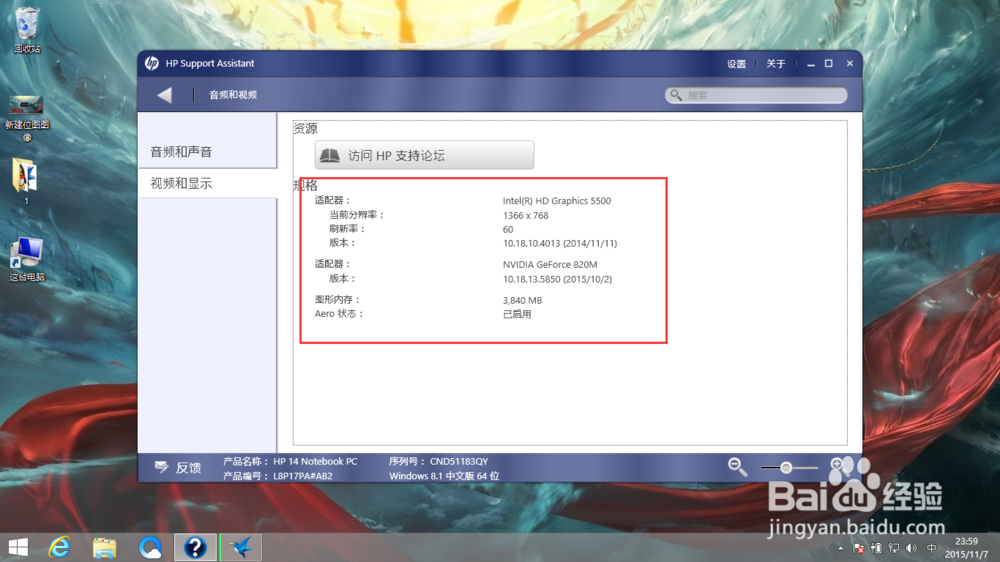Focus the 搜索 search field

[756, 95]
